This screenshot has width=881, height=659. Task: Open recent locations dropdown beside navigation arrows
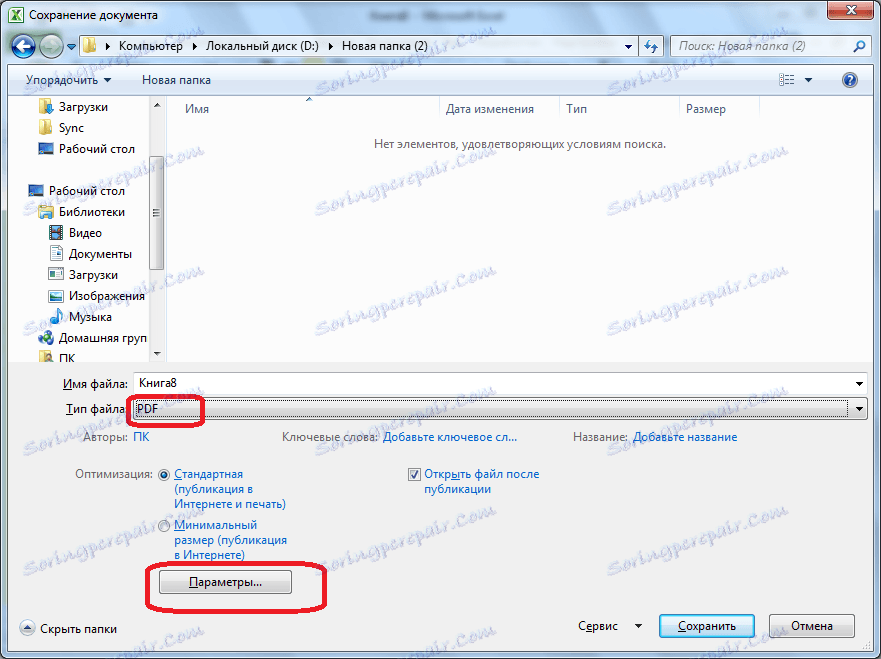coord(71,47)
